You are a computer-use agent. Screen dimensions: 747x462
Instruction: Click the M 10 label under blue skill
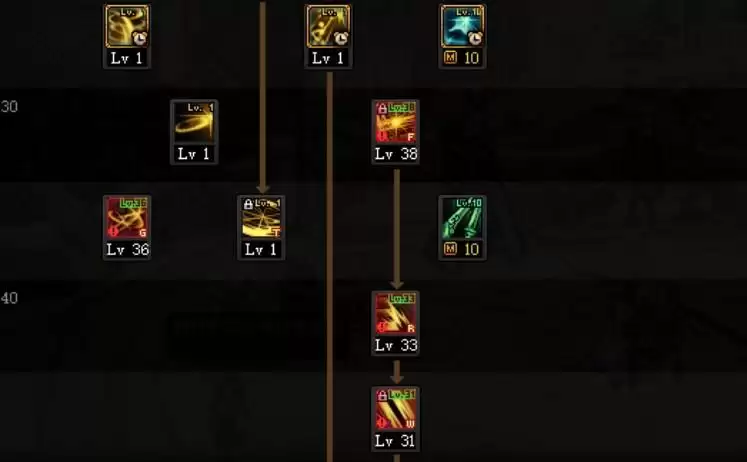(x=462, y=58)
